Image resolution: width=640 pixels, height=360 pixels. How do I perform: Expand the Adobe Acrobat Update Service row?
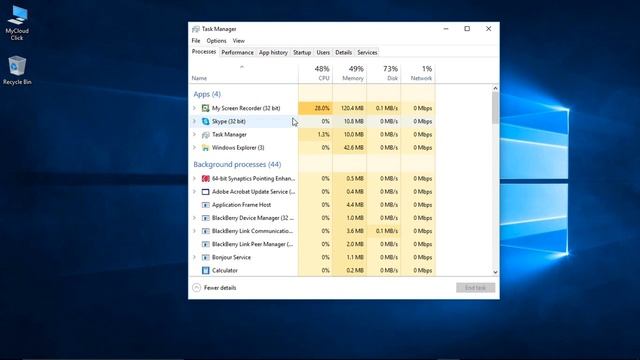(x=194, y=191)
